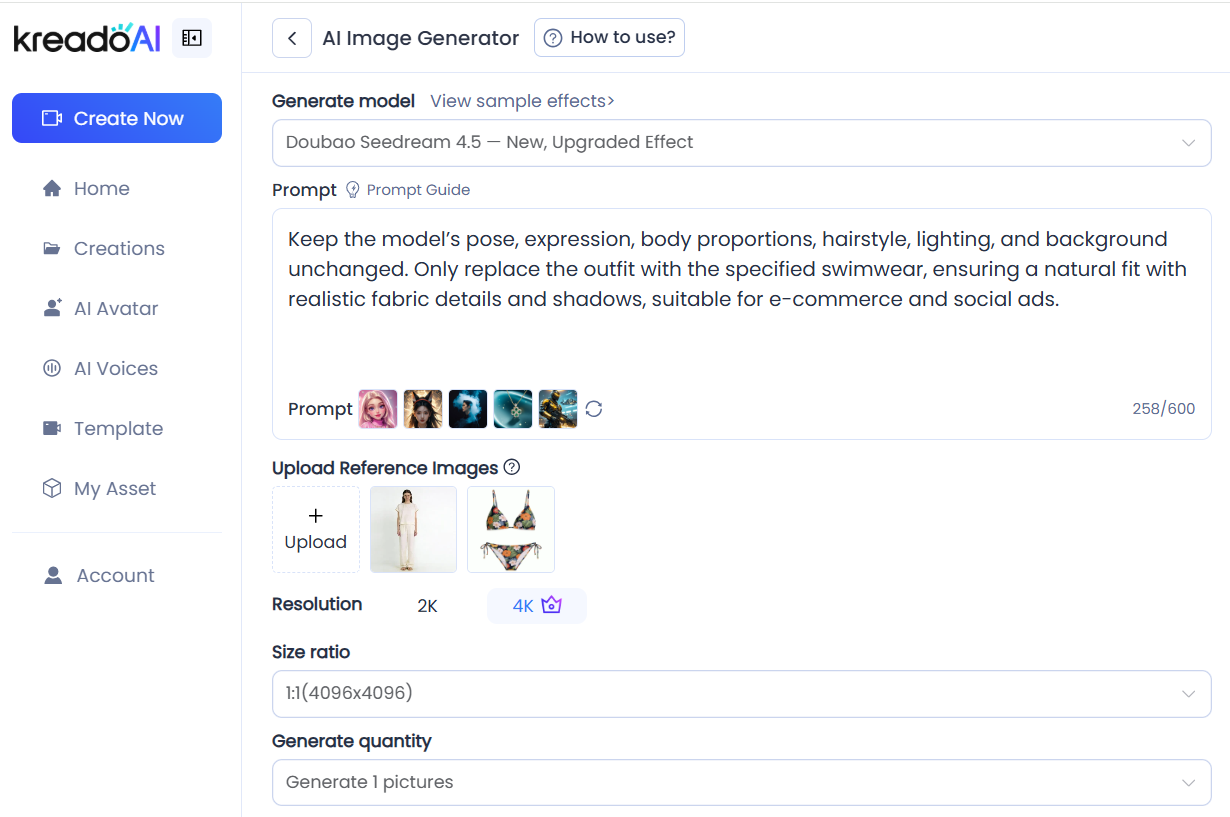
Task: Select the 4K premium resolution option
Action: [536, 606]
